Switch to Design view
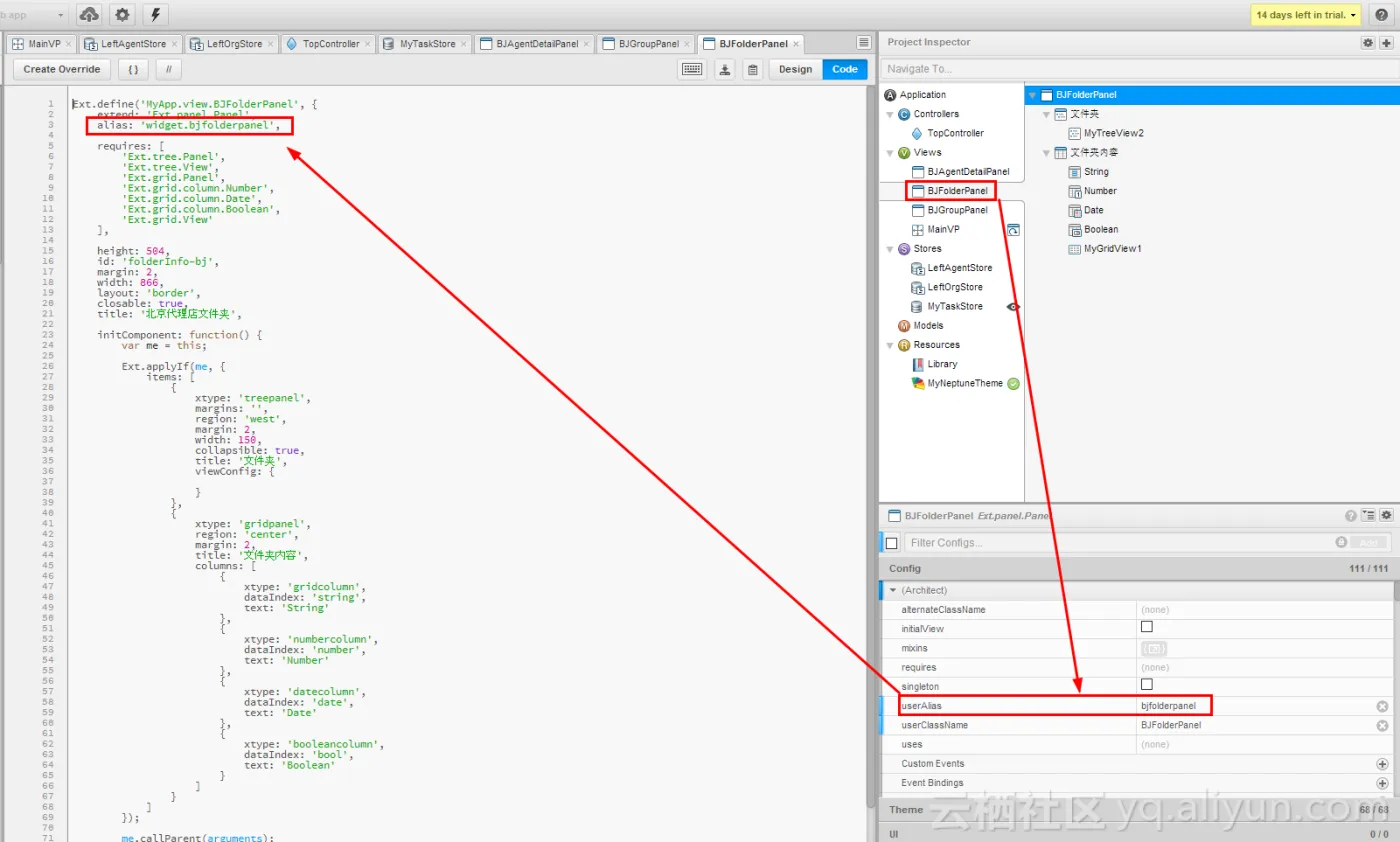1400x842 pixels. [795, 69]
